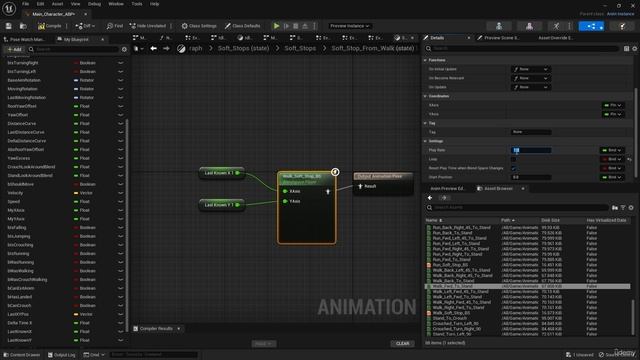Viewport: 640px width, 360px height.
Task: Compile the animation blueprint
Action: (x=49, y=26)
